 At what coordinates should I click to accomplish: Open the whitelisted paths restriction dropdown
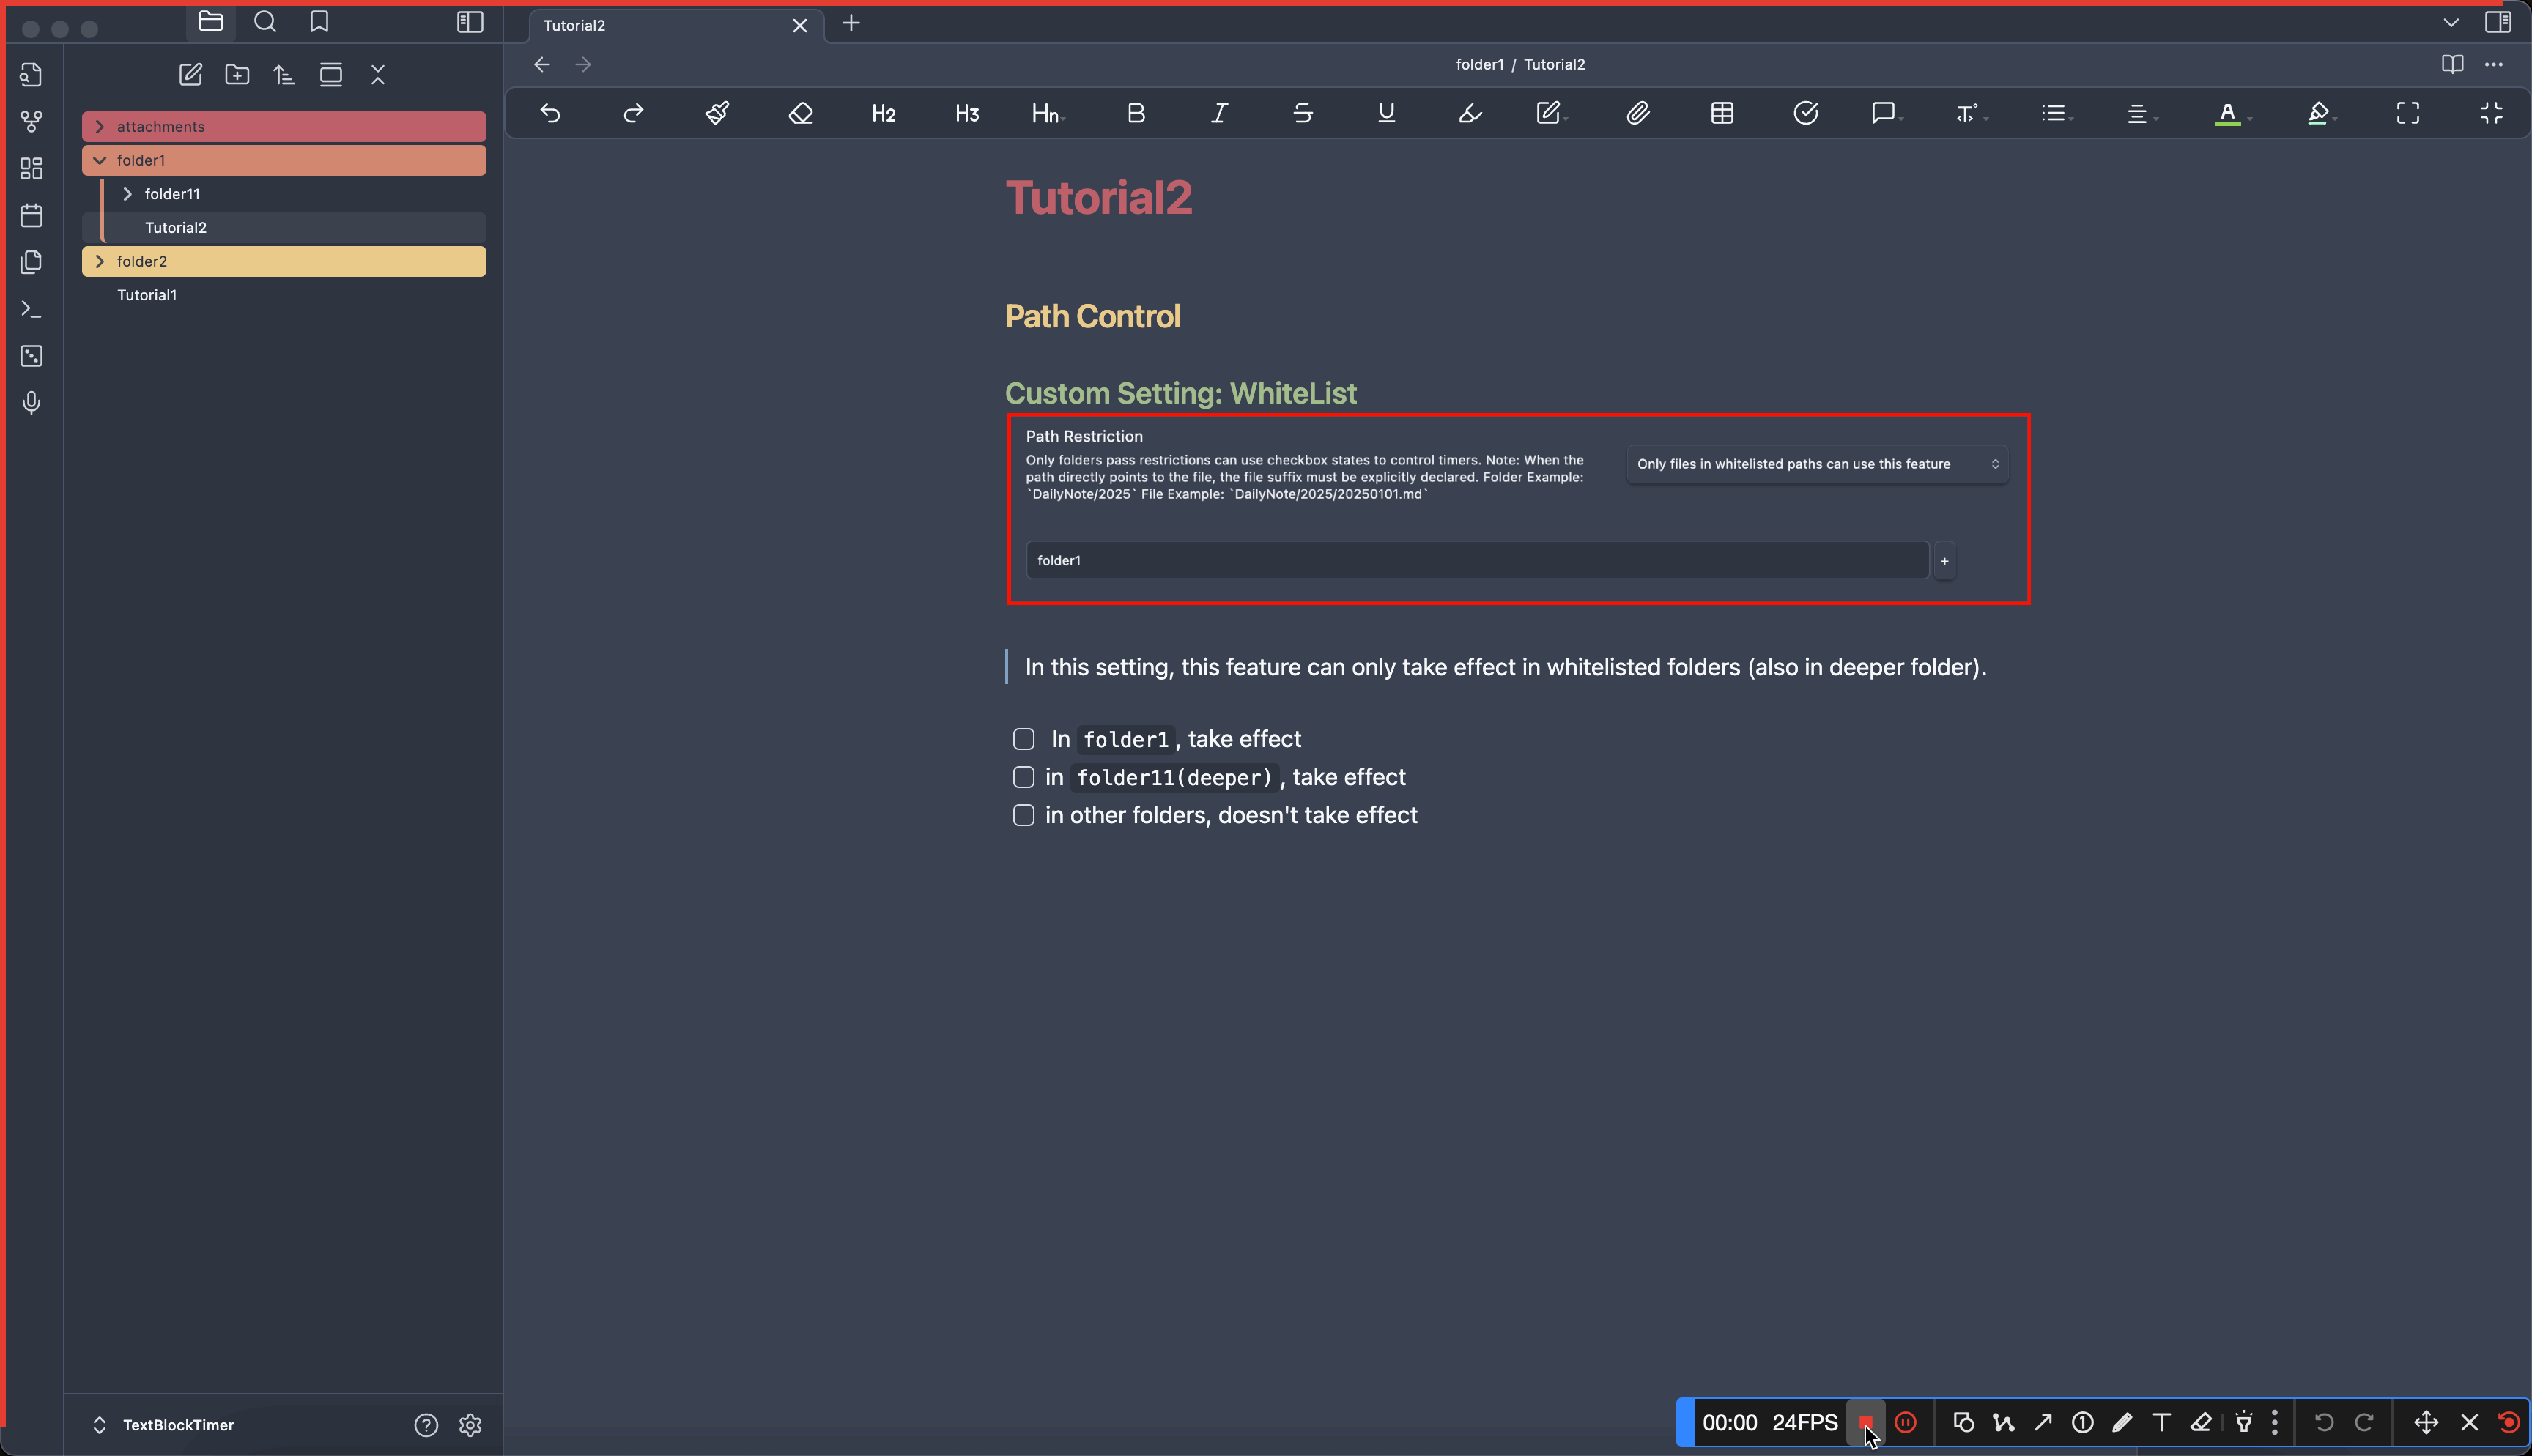click(x=1816, y=464)
